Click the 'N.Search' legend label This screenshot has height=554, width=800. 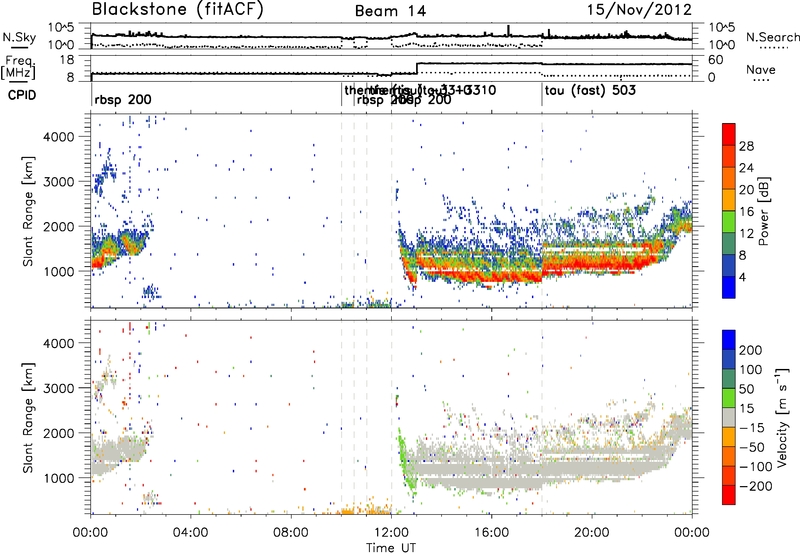[x=772, y=37]
